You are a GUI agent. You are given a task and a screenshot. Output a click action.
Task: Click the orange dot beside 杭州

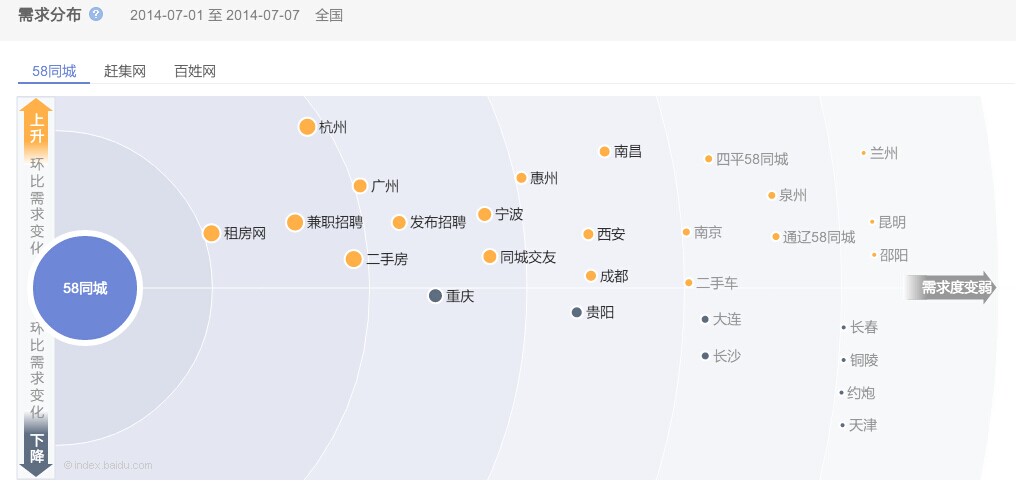(x=307, y=126)
